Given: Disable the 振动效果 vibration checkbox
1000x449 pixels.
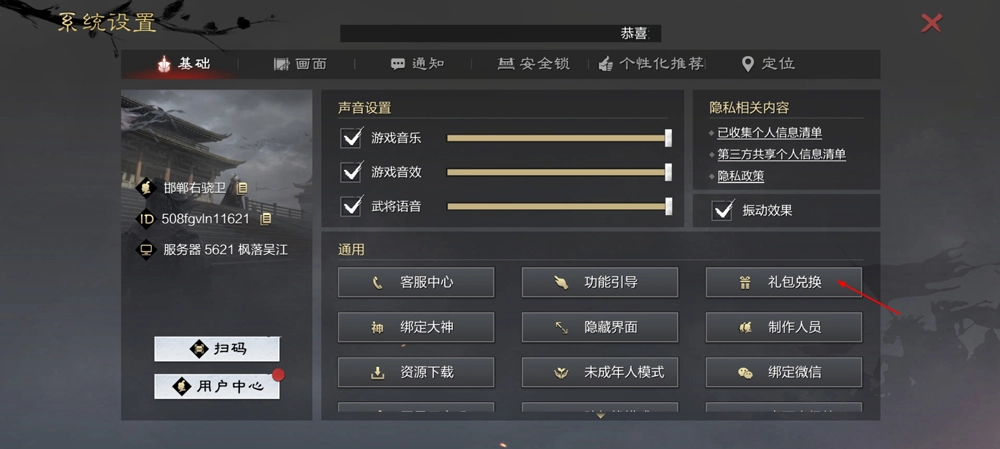Looking at the screenshot, I should click(723, 210).
